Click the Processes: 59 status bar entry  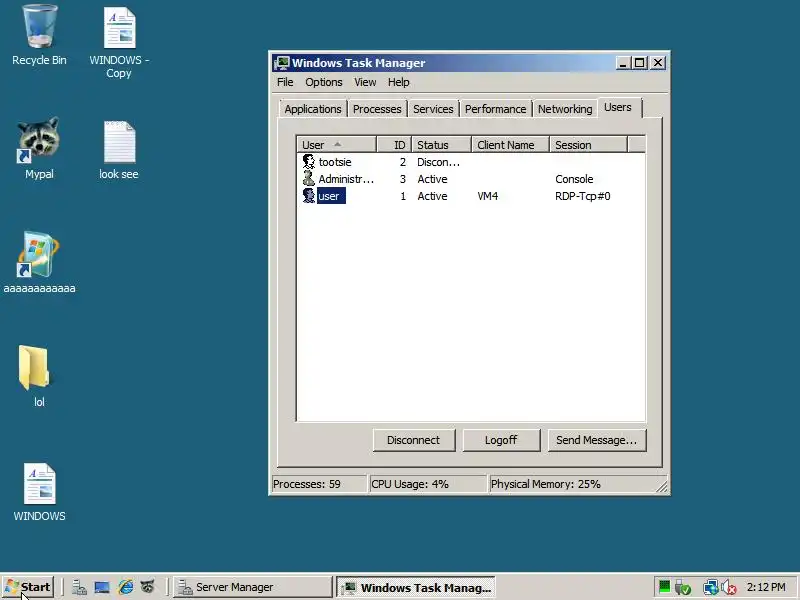pyautogui.click(x=318, y=484)
